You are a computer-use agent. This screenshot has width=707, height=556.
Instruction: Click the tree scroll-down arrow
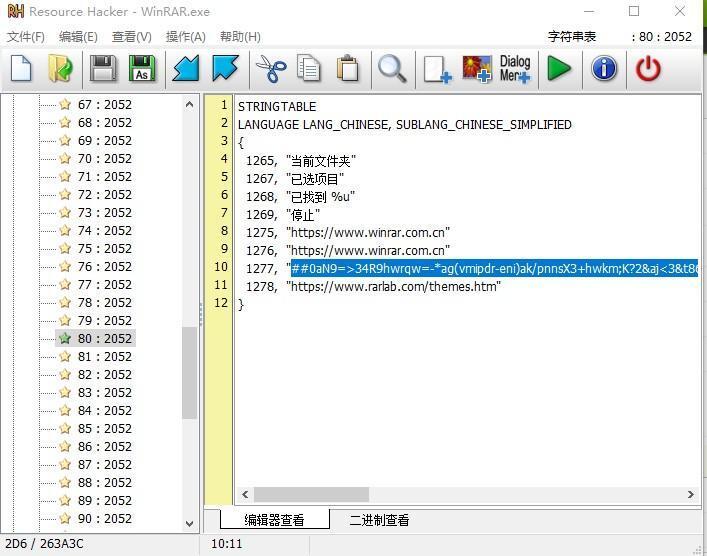190,523
